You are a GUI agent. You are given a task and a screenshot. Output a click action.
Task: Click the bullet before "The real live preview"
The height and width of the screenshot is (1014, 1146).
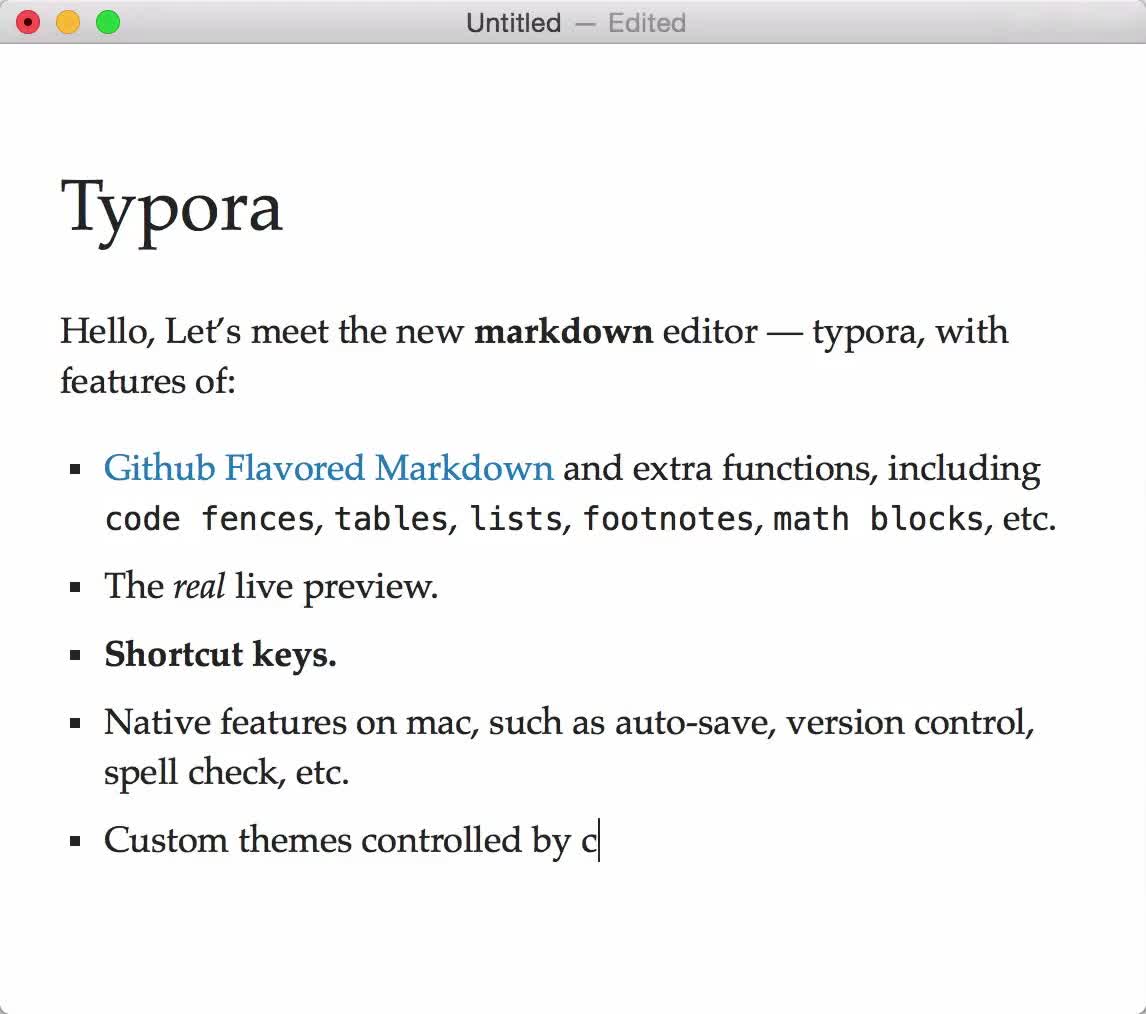[x=75, y=587]
